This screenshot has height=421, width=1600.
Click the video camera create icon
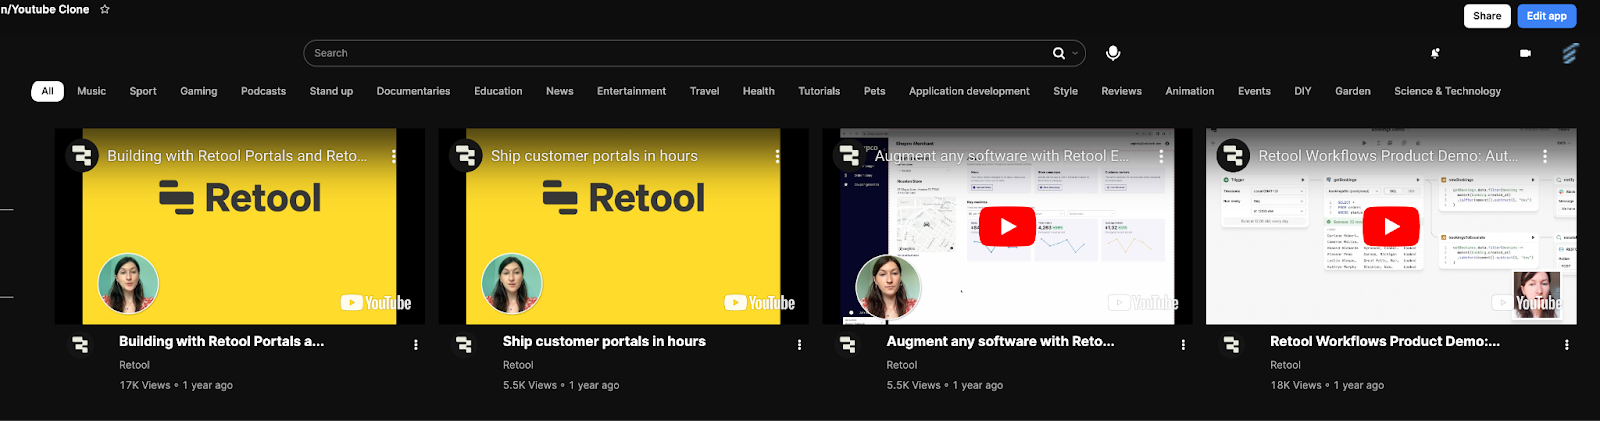[1525, 53]
